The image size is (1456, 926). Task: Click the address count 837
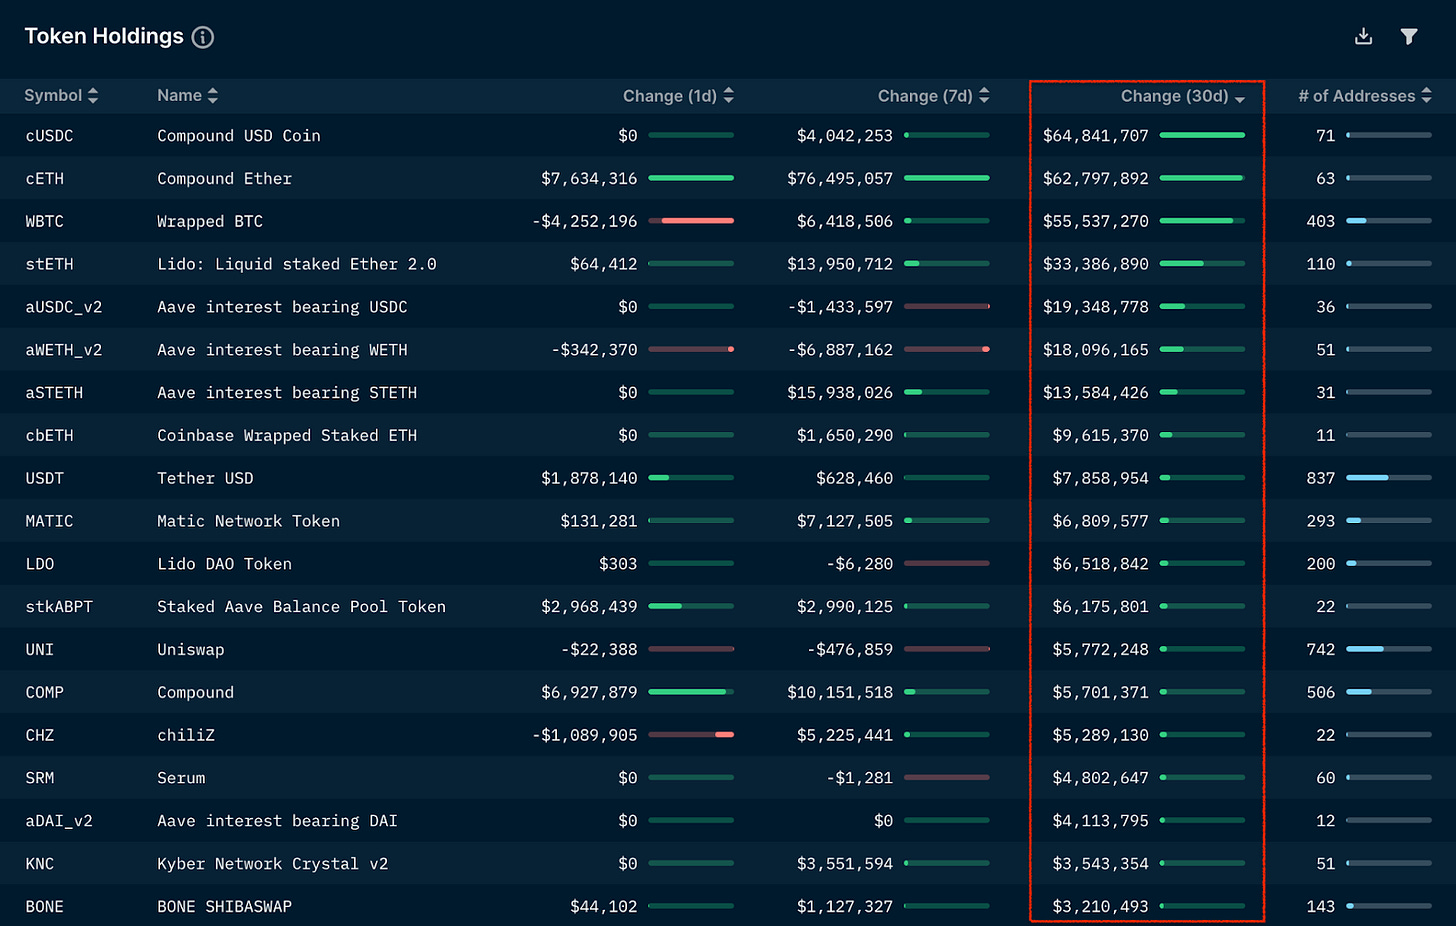[1321, 479]
